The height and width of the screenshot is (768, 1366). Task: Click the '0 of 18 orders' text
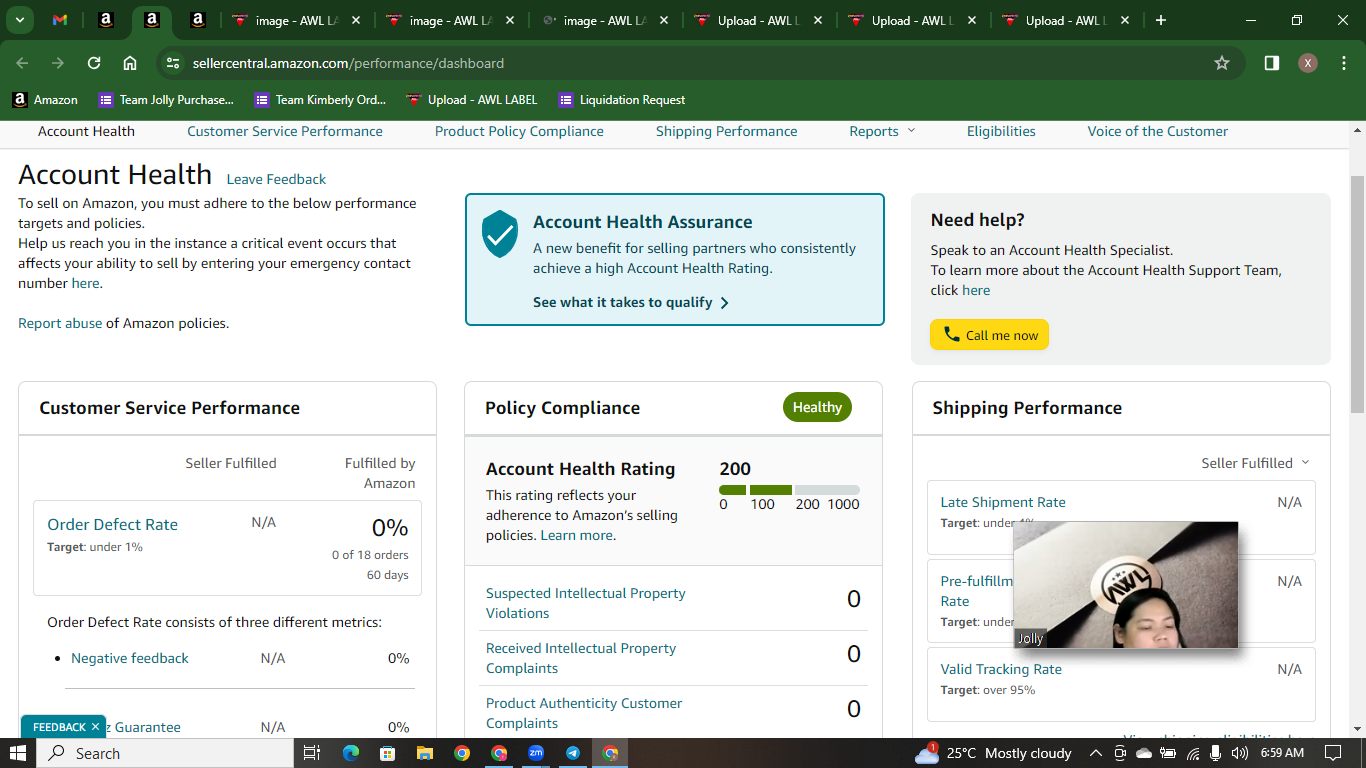[370, 555]
